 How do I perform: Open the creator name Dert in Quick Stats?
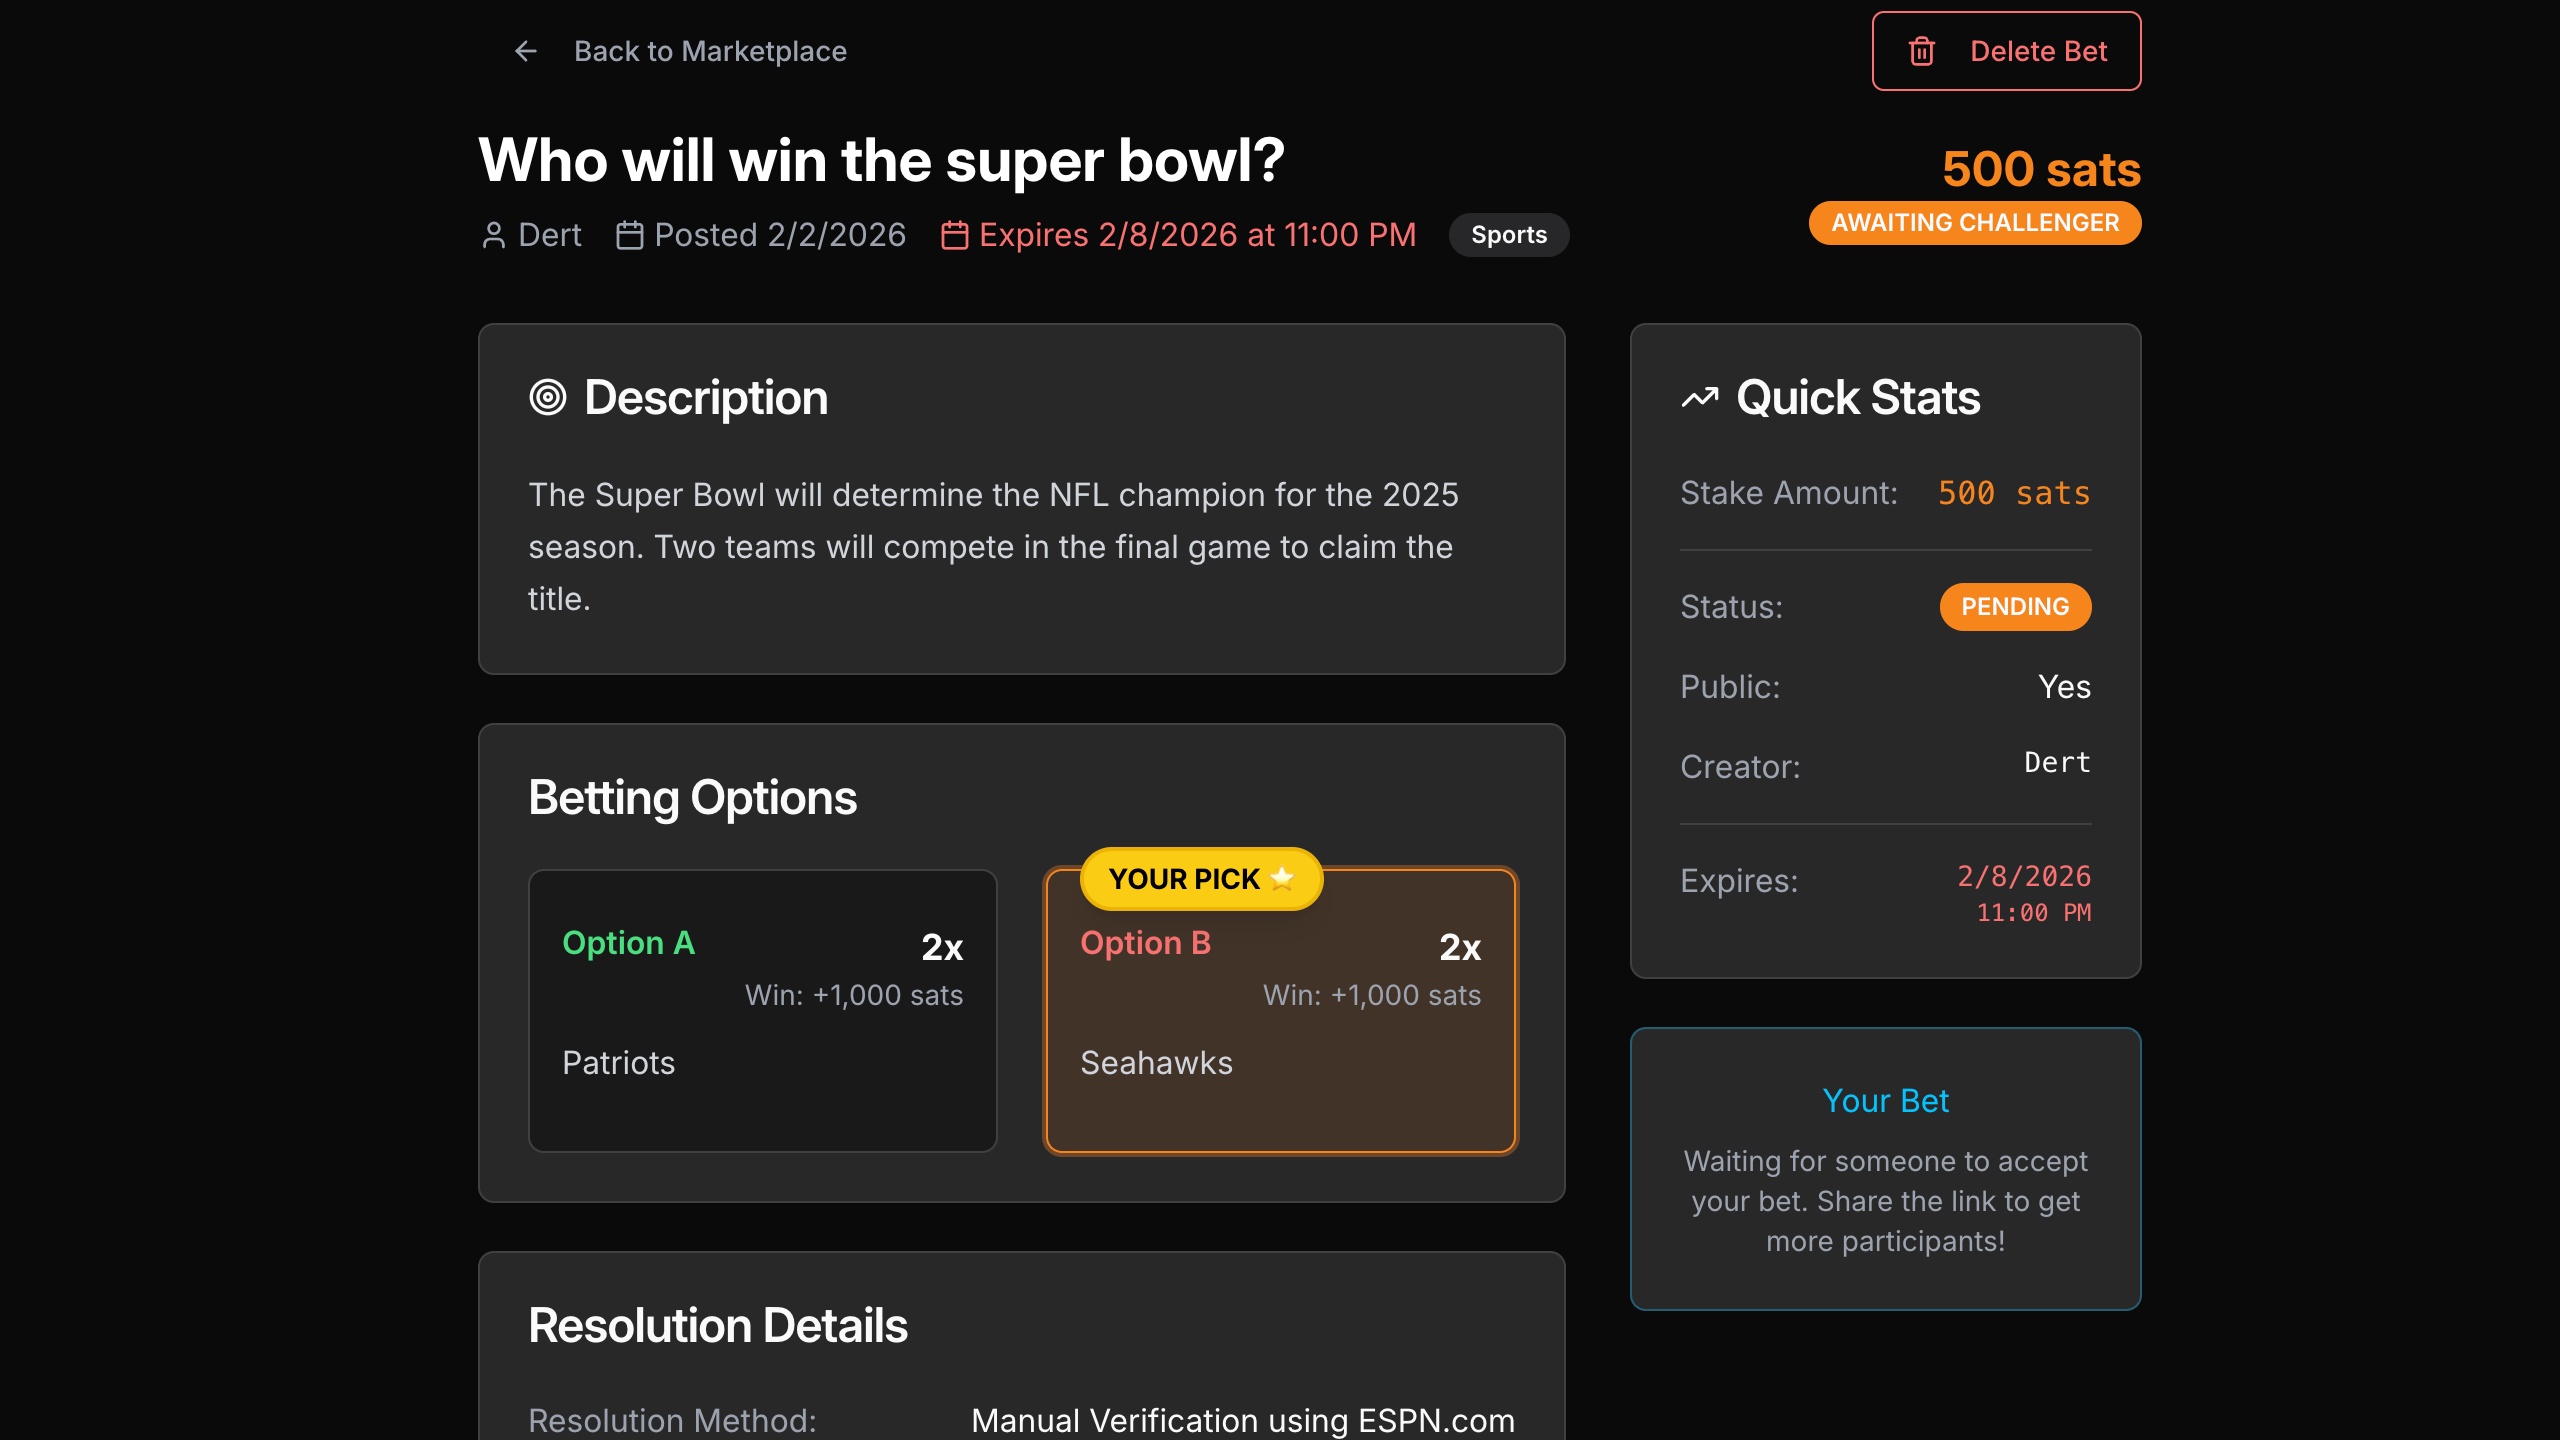2056,763
